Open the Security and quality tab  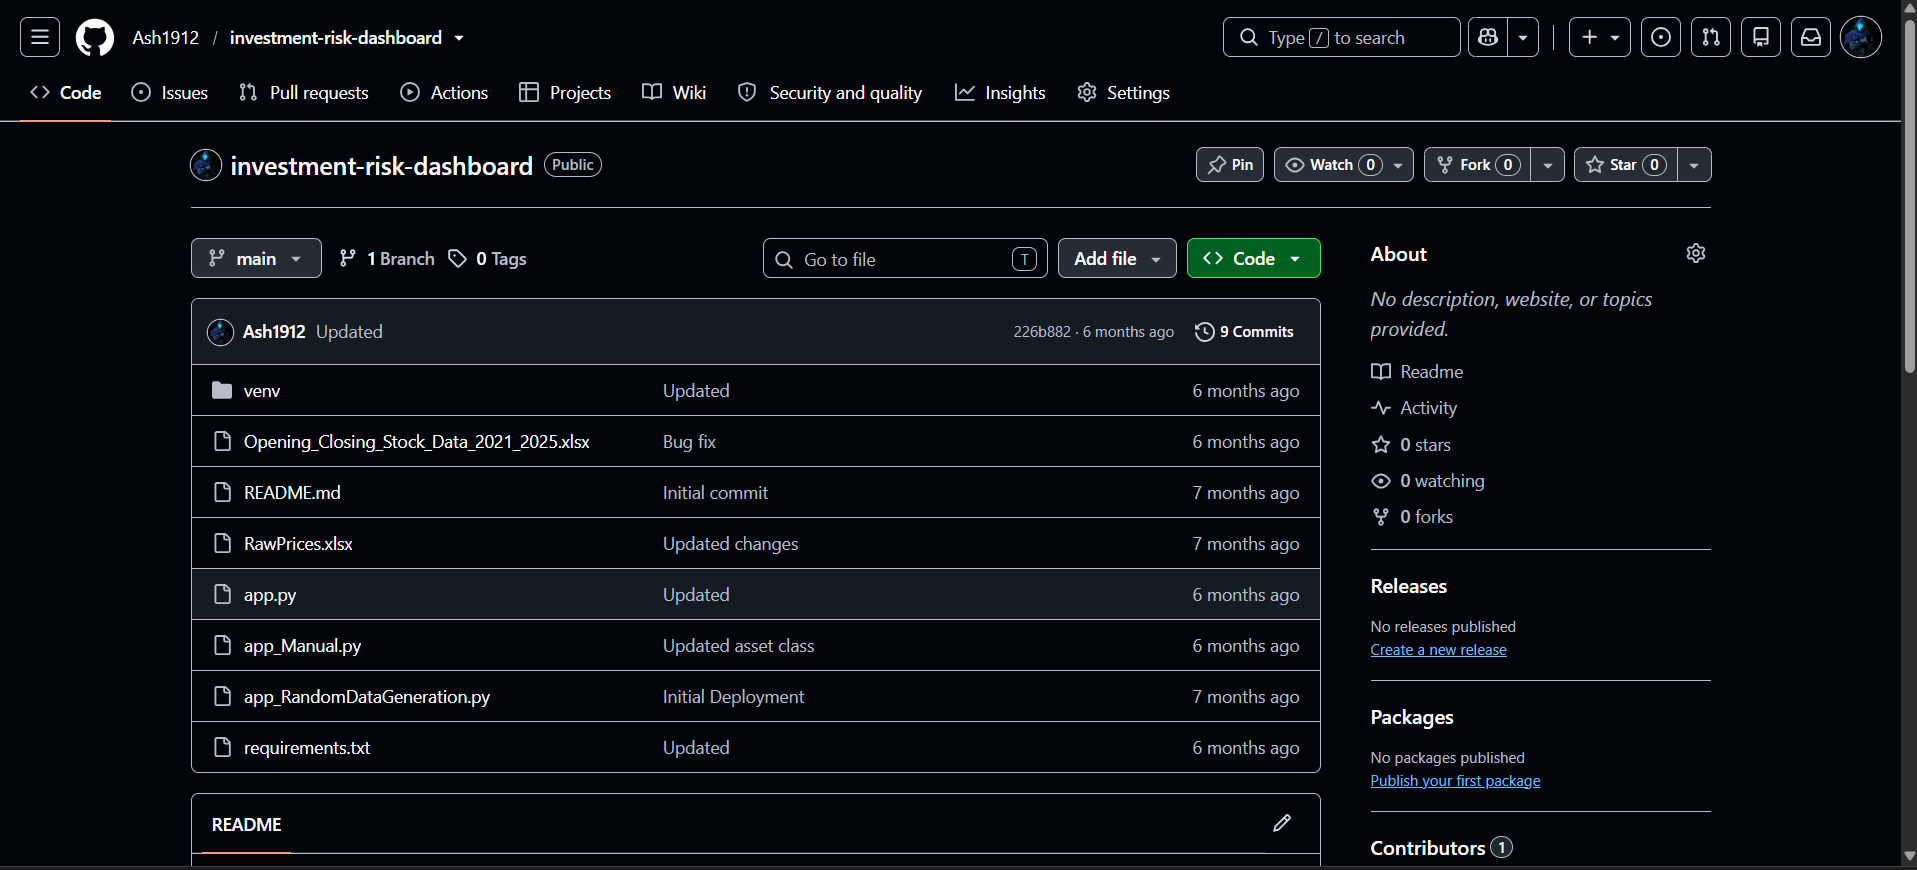(x=830, y=92)
